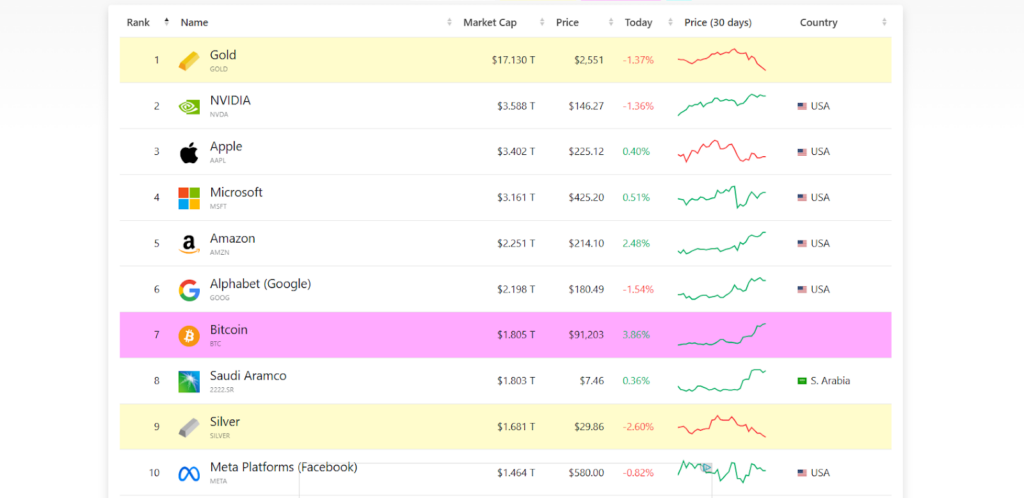Click Amazon's 30-day price chart

coord(722,243)
